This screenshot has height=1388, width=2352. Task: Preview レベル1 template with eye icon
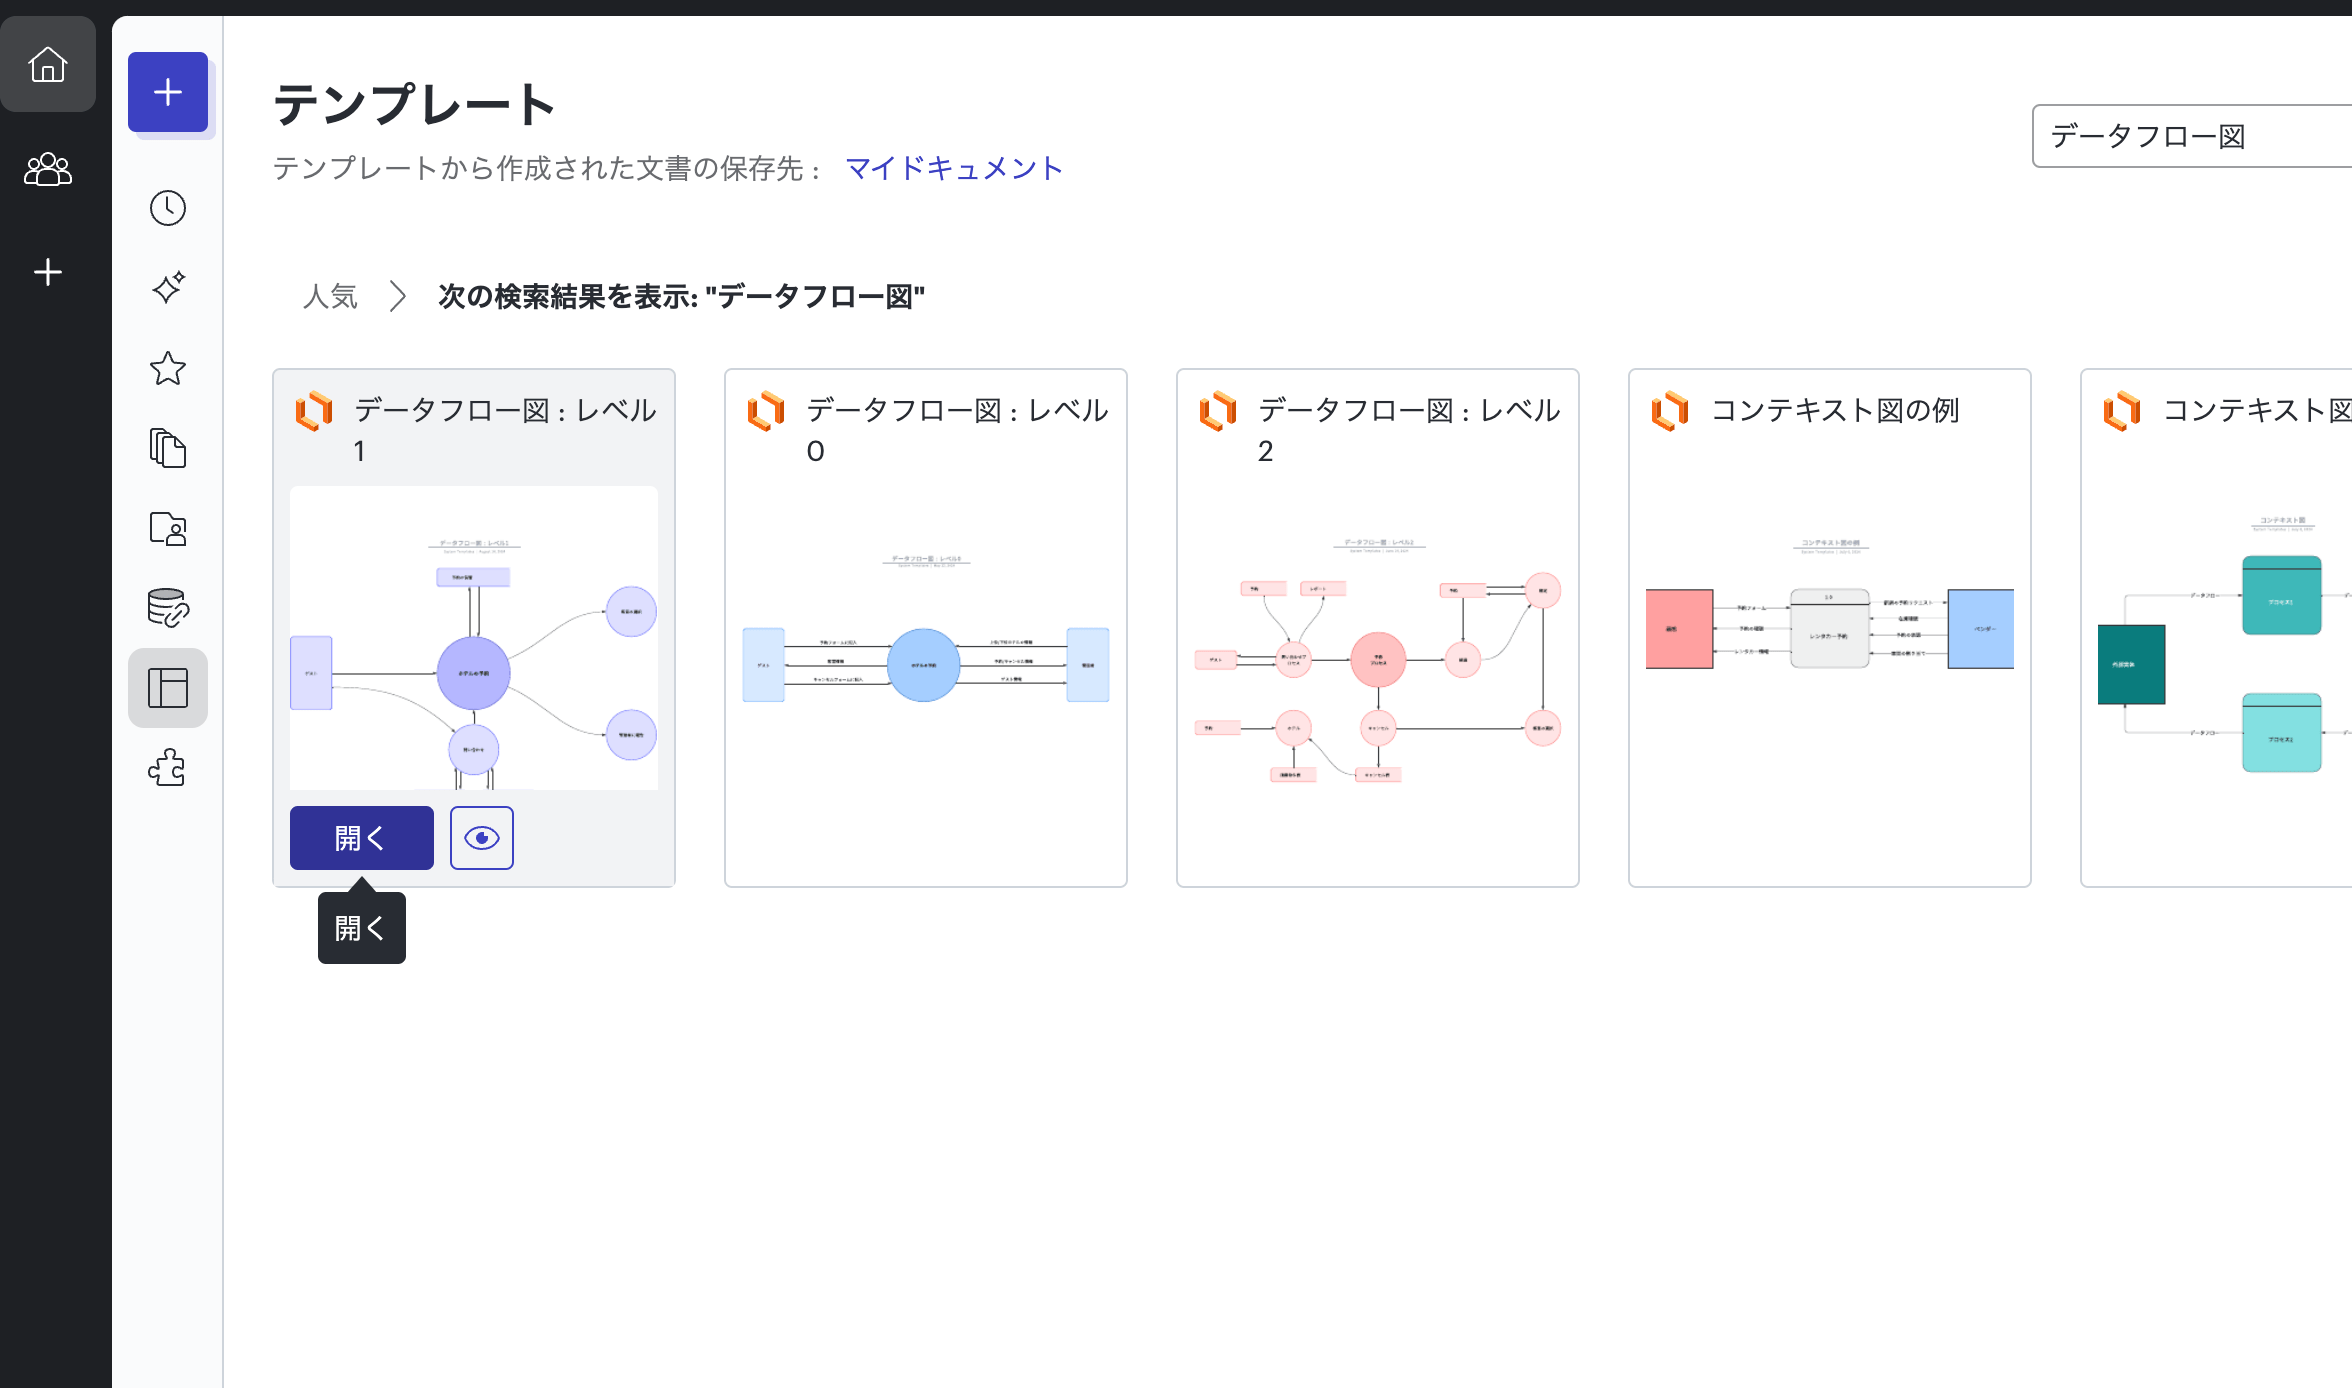[x=482, y=838]
